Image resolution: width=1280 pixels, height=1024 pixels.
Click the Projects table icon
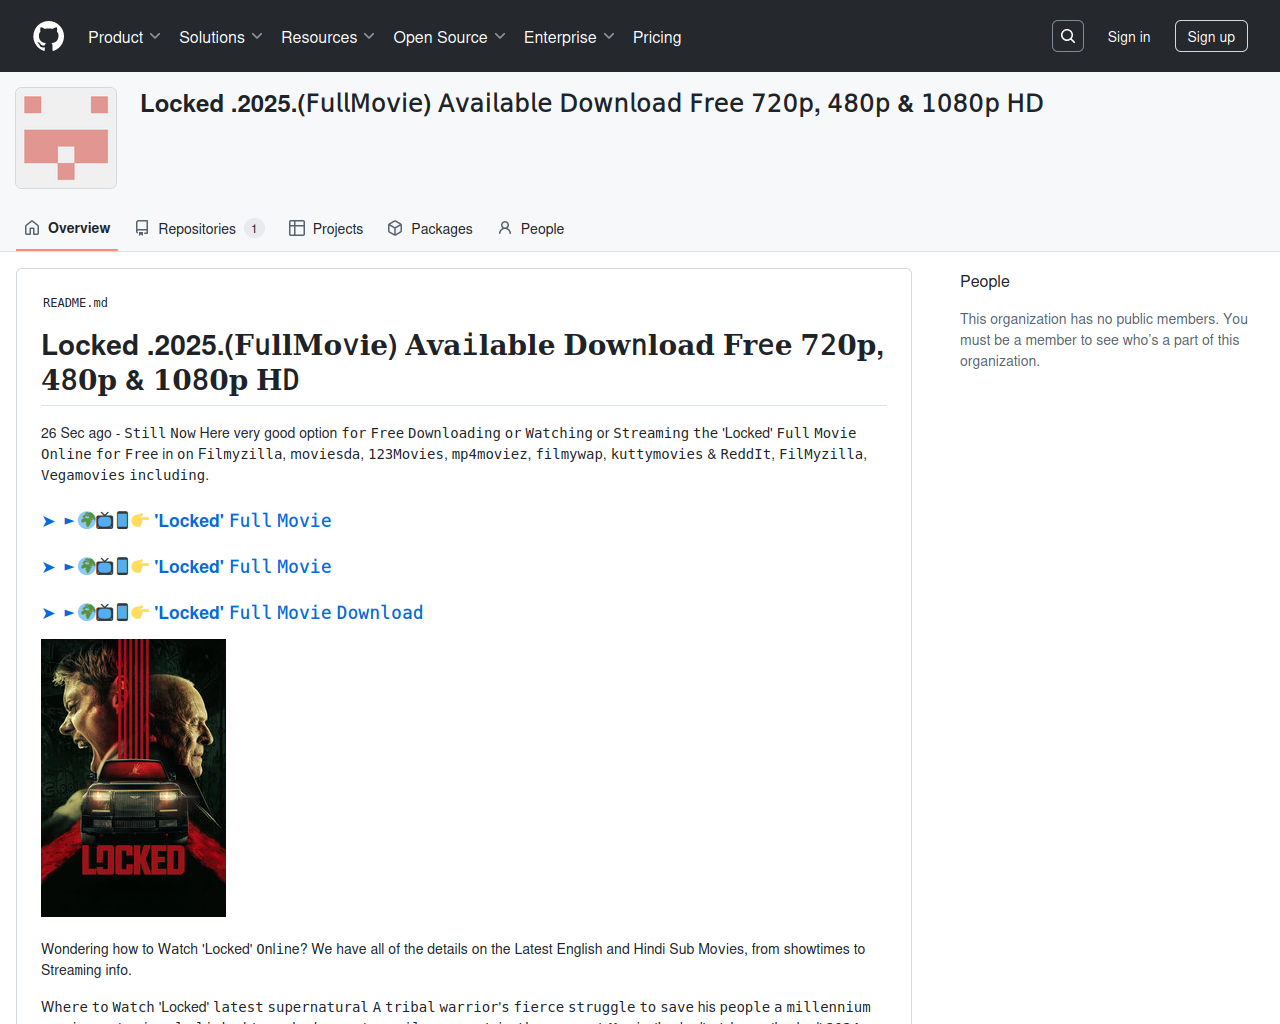pos(297,228)
